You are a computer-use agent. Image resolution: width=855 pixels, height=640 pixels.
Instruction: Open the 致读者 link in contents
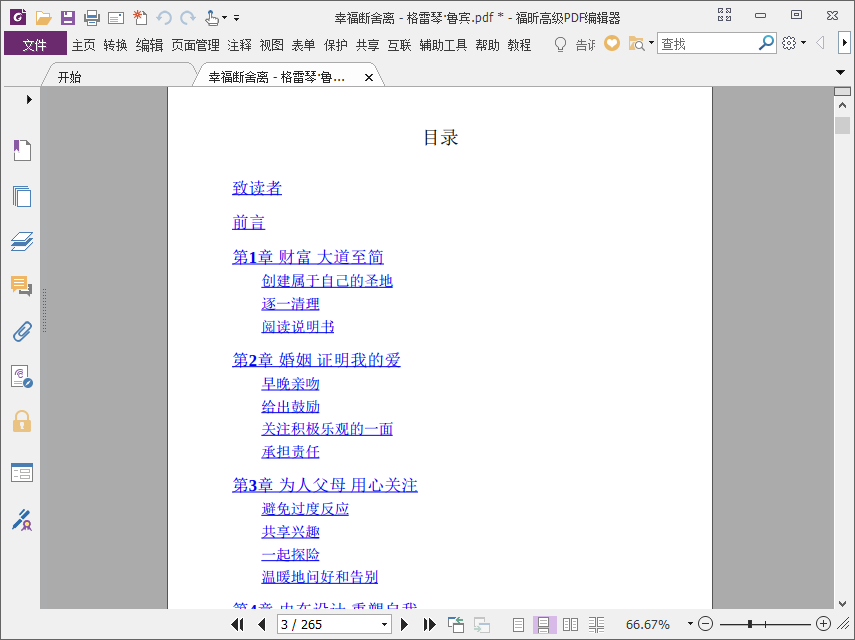[257, 188]
